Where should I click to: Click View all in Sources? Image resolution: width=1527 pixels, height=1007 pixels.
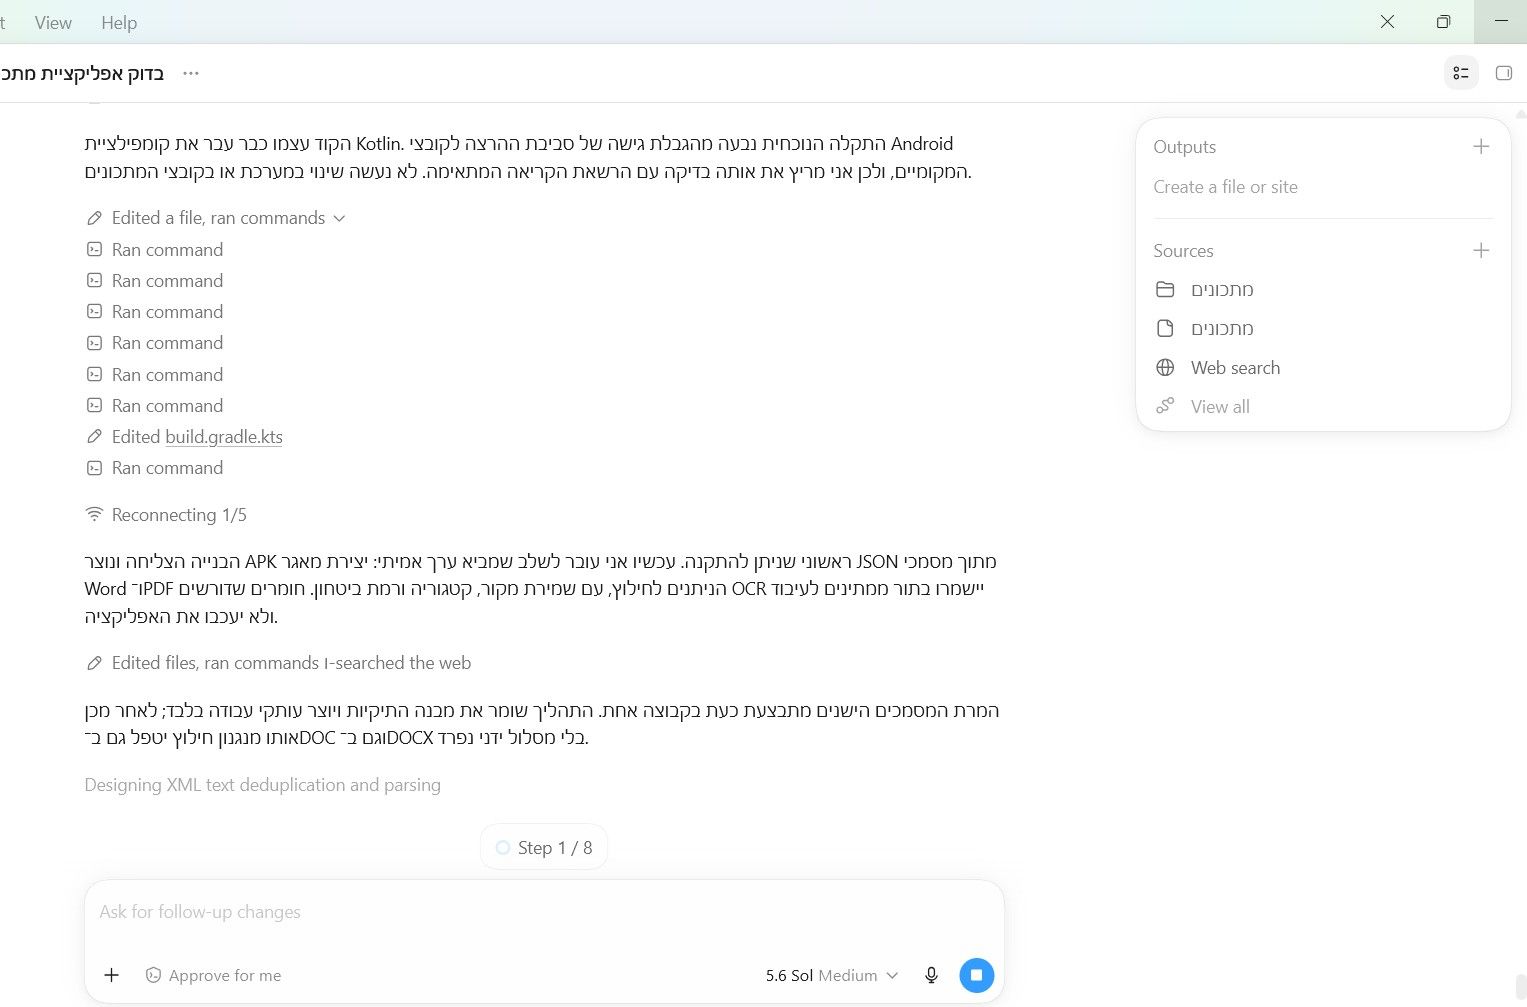coord(1220,407)
